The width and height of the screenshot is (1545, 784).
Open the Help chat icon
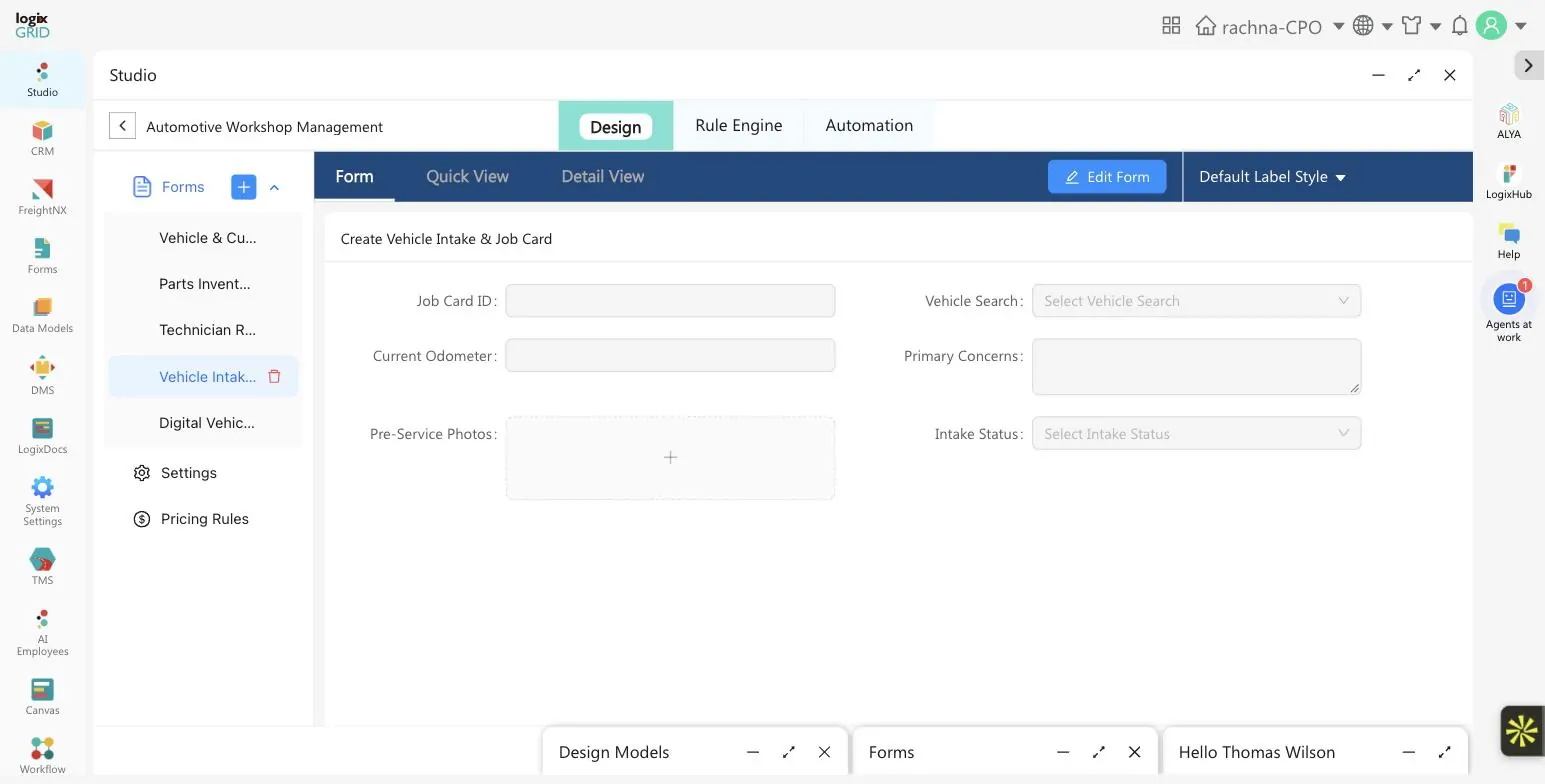pos(1509,242)
